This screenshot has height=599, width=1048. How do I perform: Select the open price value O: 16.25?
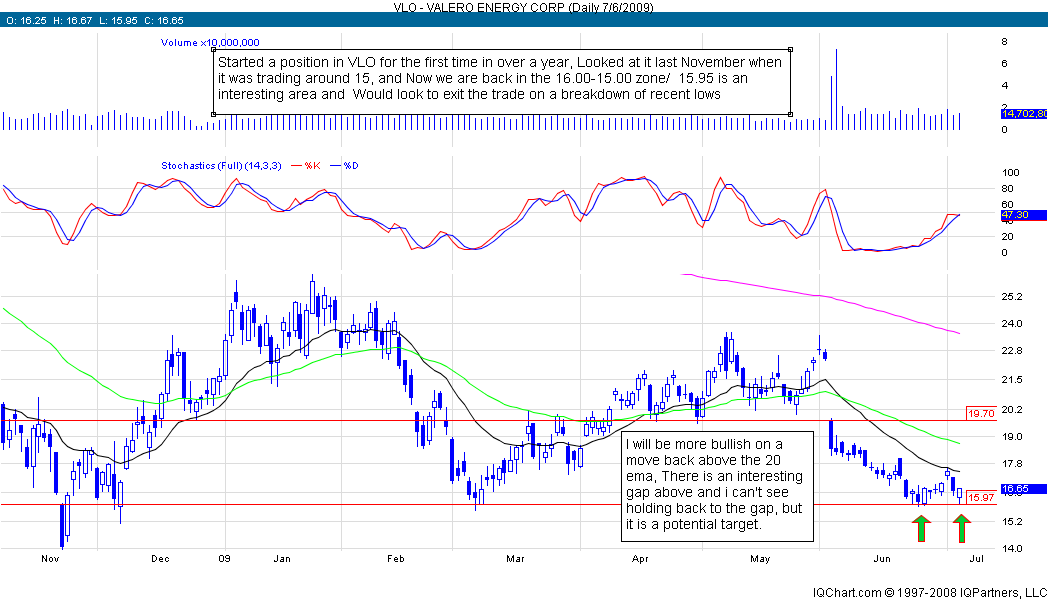click(26, 21)
